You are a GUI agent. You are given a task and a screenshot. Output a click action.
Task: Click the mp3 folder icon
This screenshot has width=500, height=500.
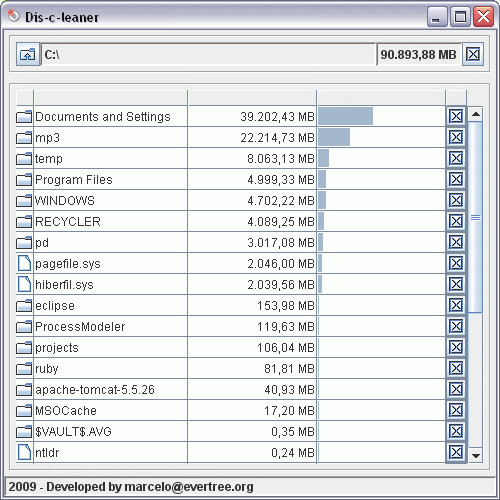24,138
